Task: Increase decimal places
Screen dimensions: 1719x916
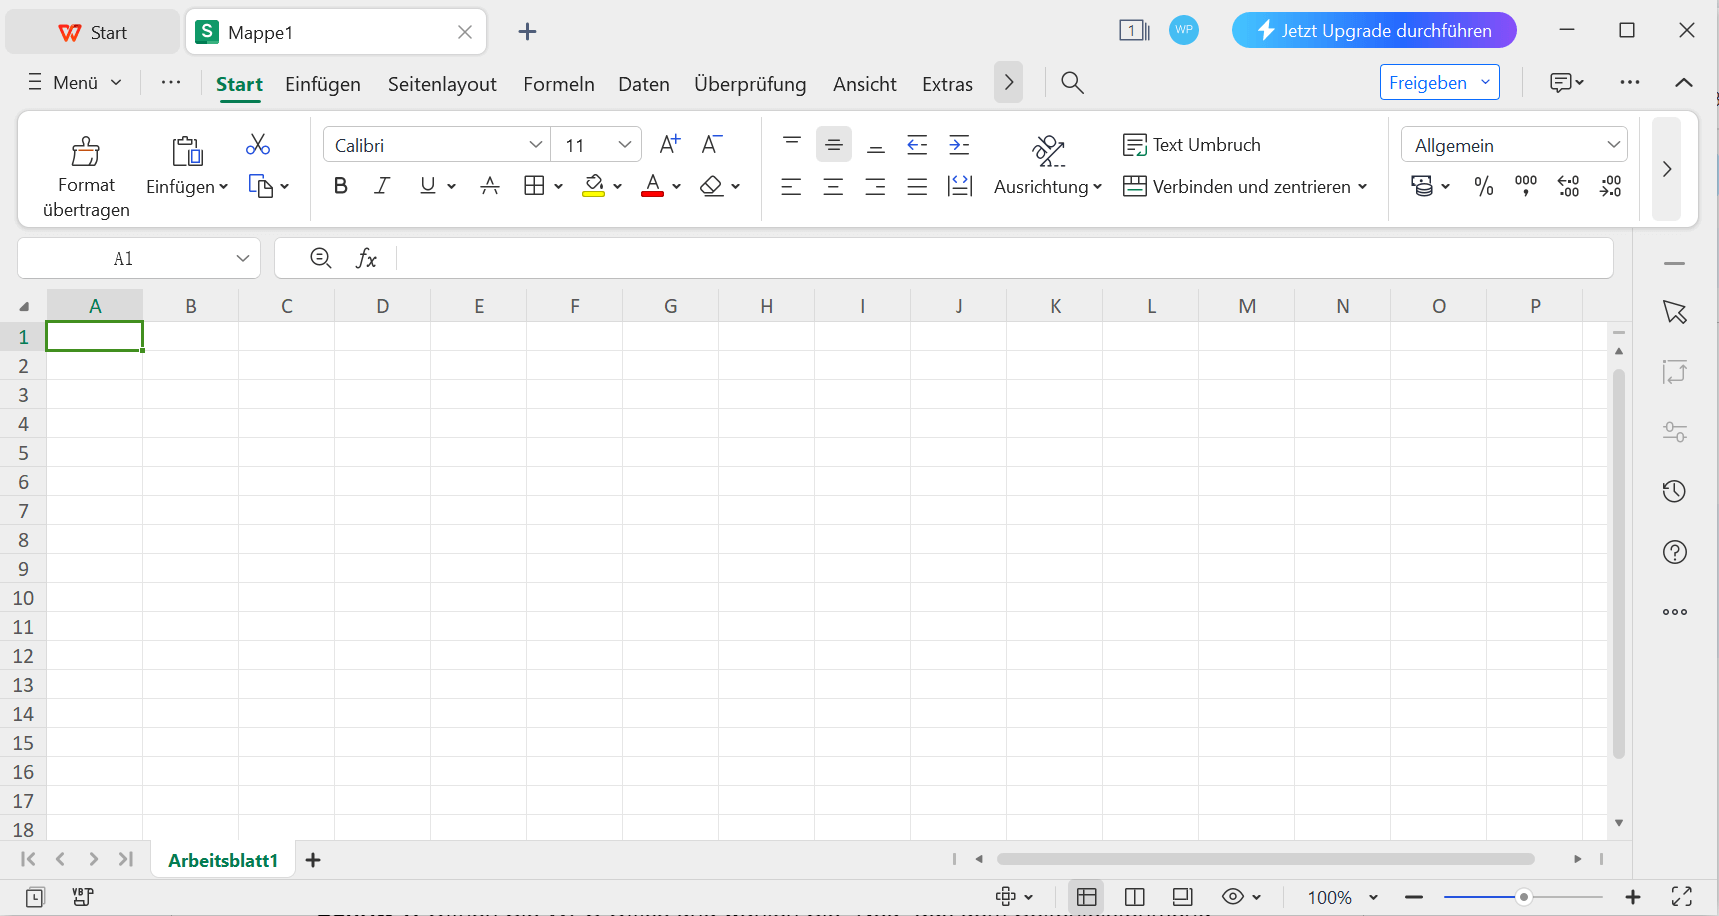Action: pos(1568,186)
